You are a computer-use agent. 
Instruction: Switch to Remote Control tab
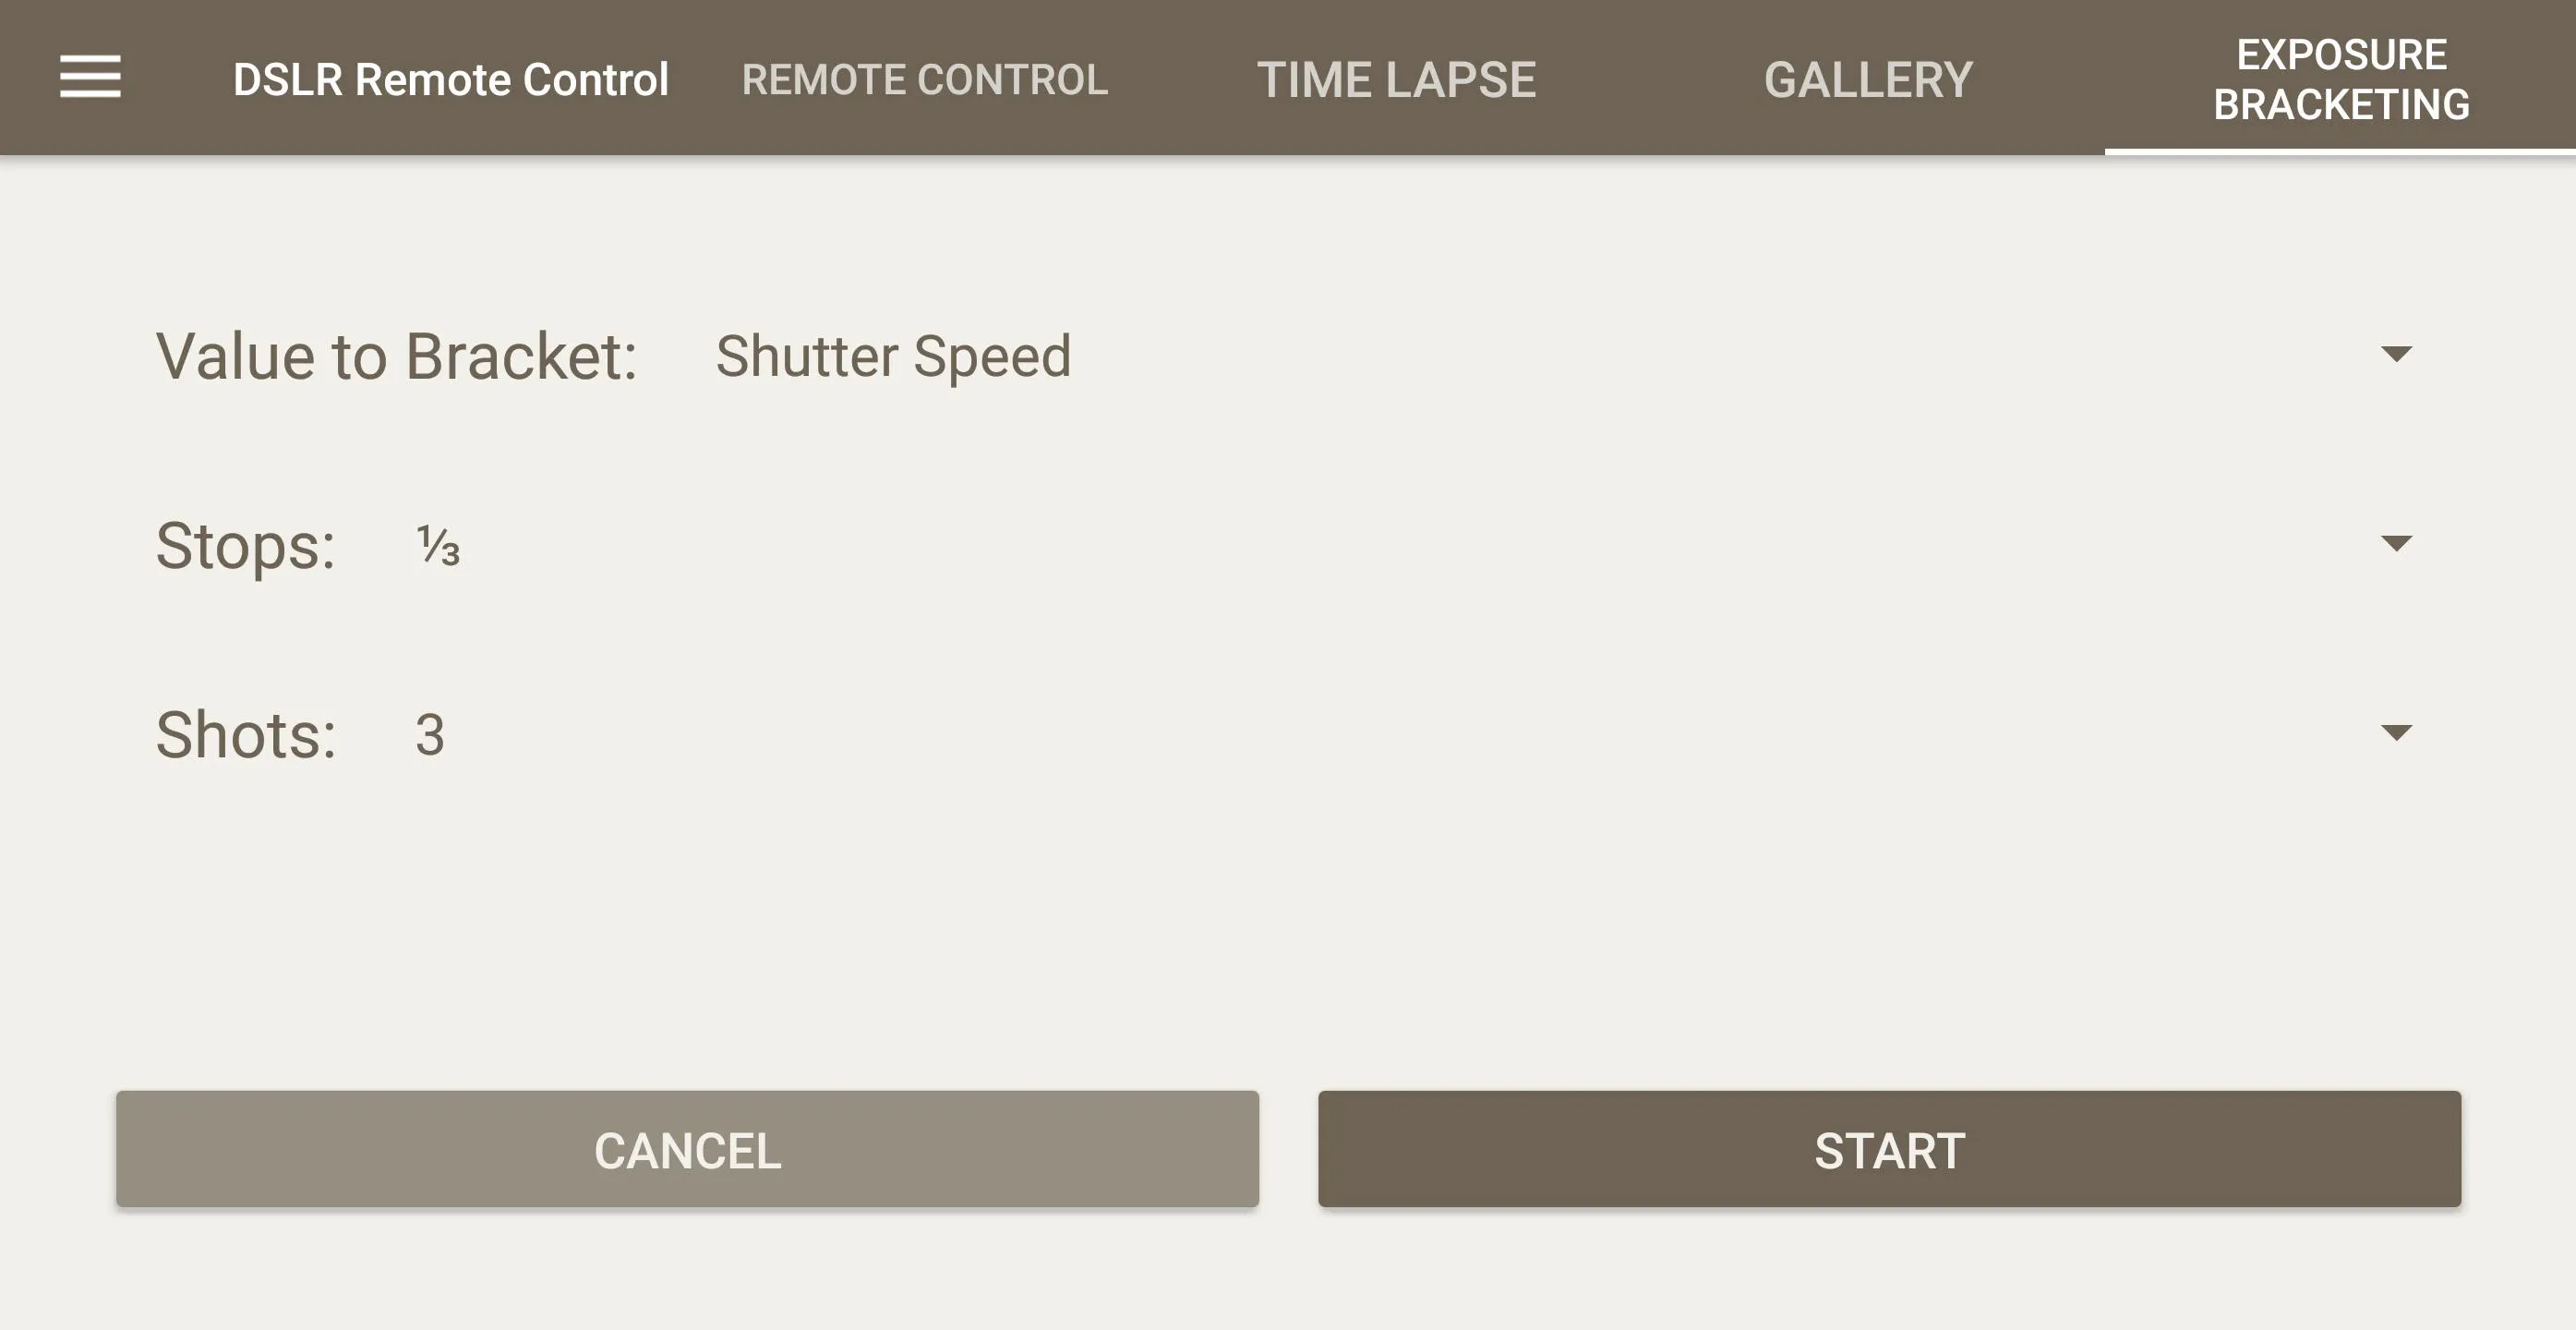pos(924,77)
